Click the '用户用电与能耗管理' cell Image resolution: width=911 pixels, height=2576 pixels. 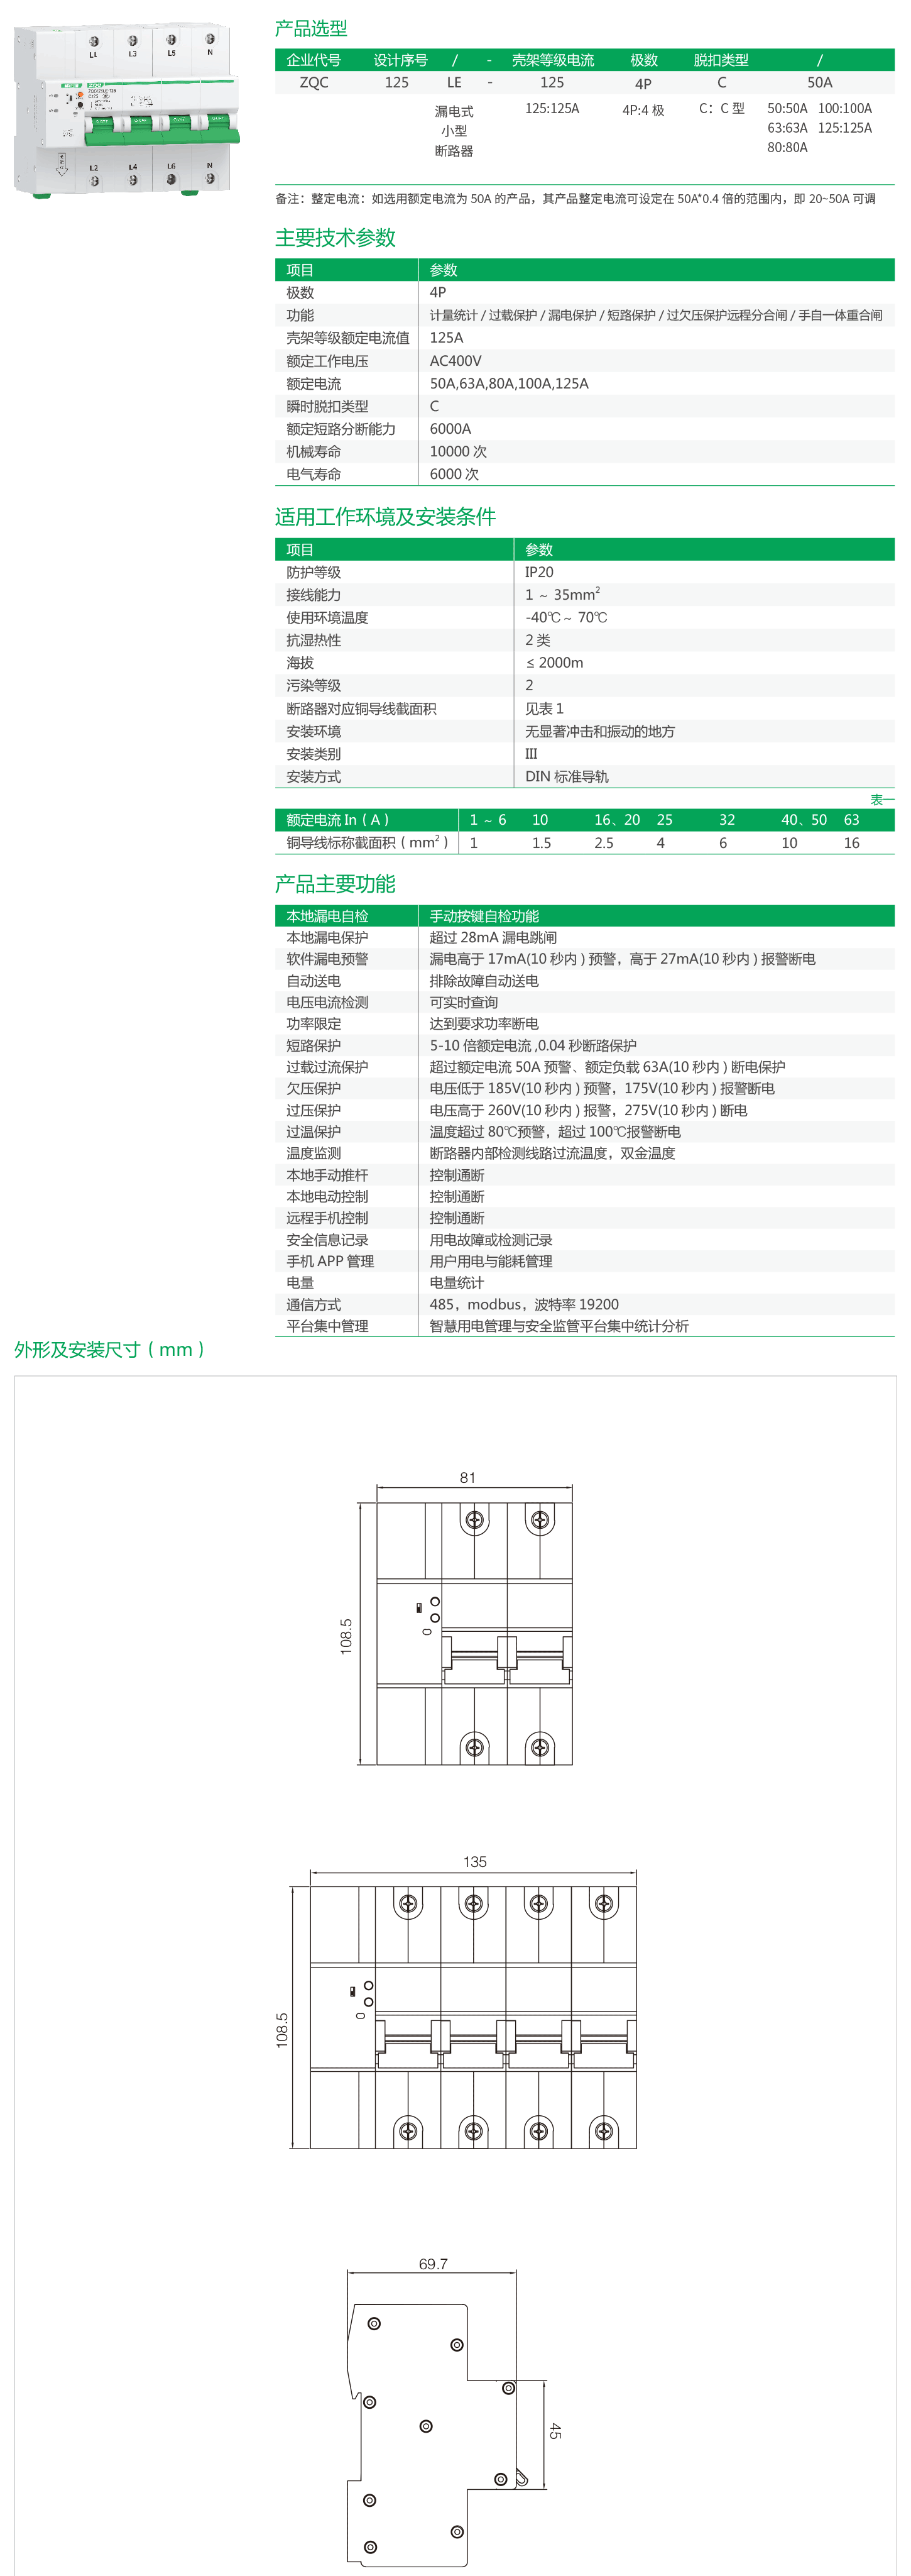(491, 1261)
